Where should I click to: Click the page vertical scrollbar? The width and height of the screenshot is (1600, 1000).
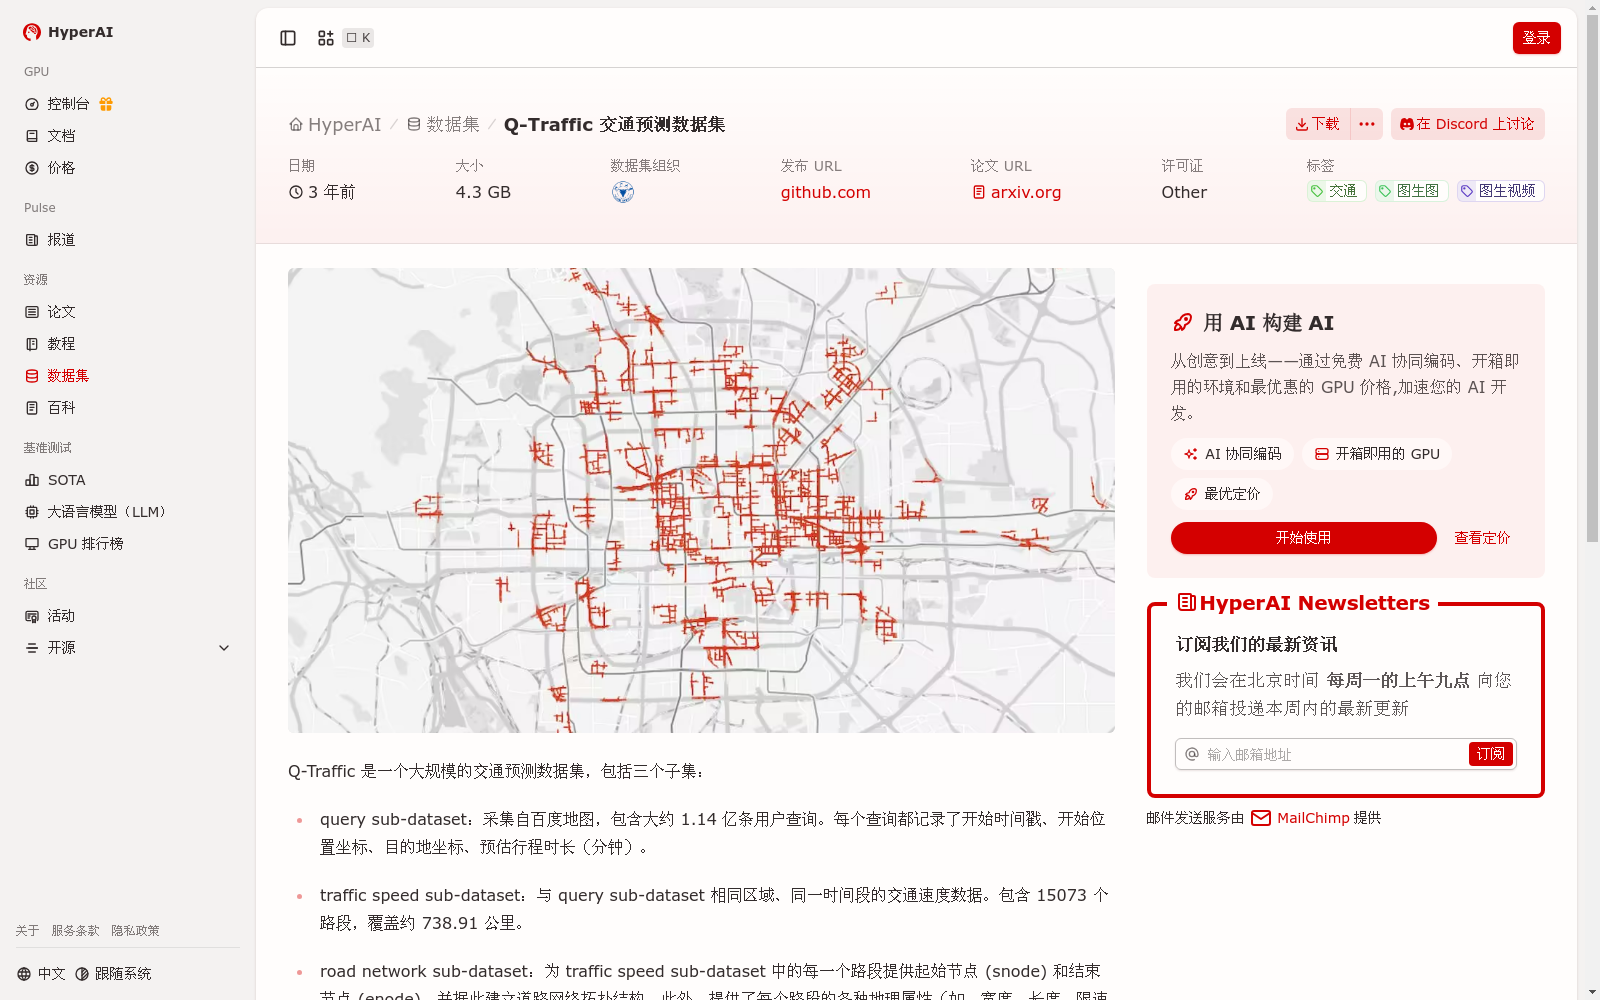pyautogui.click(x=1592, y=277)
